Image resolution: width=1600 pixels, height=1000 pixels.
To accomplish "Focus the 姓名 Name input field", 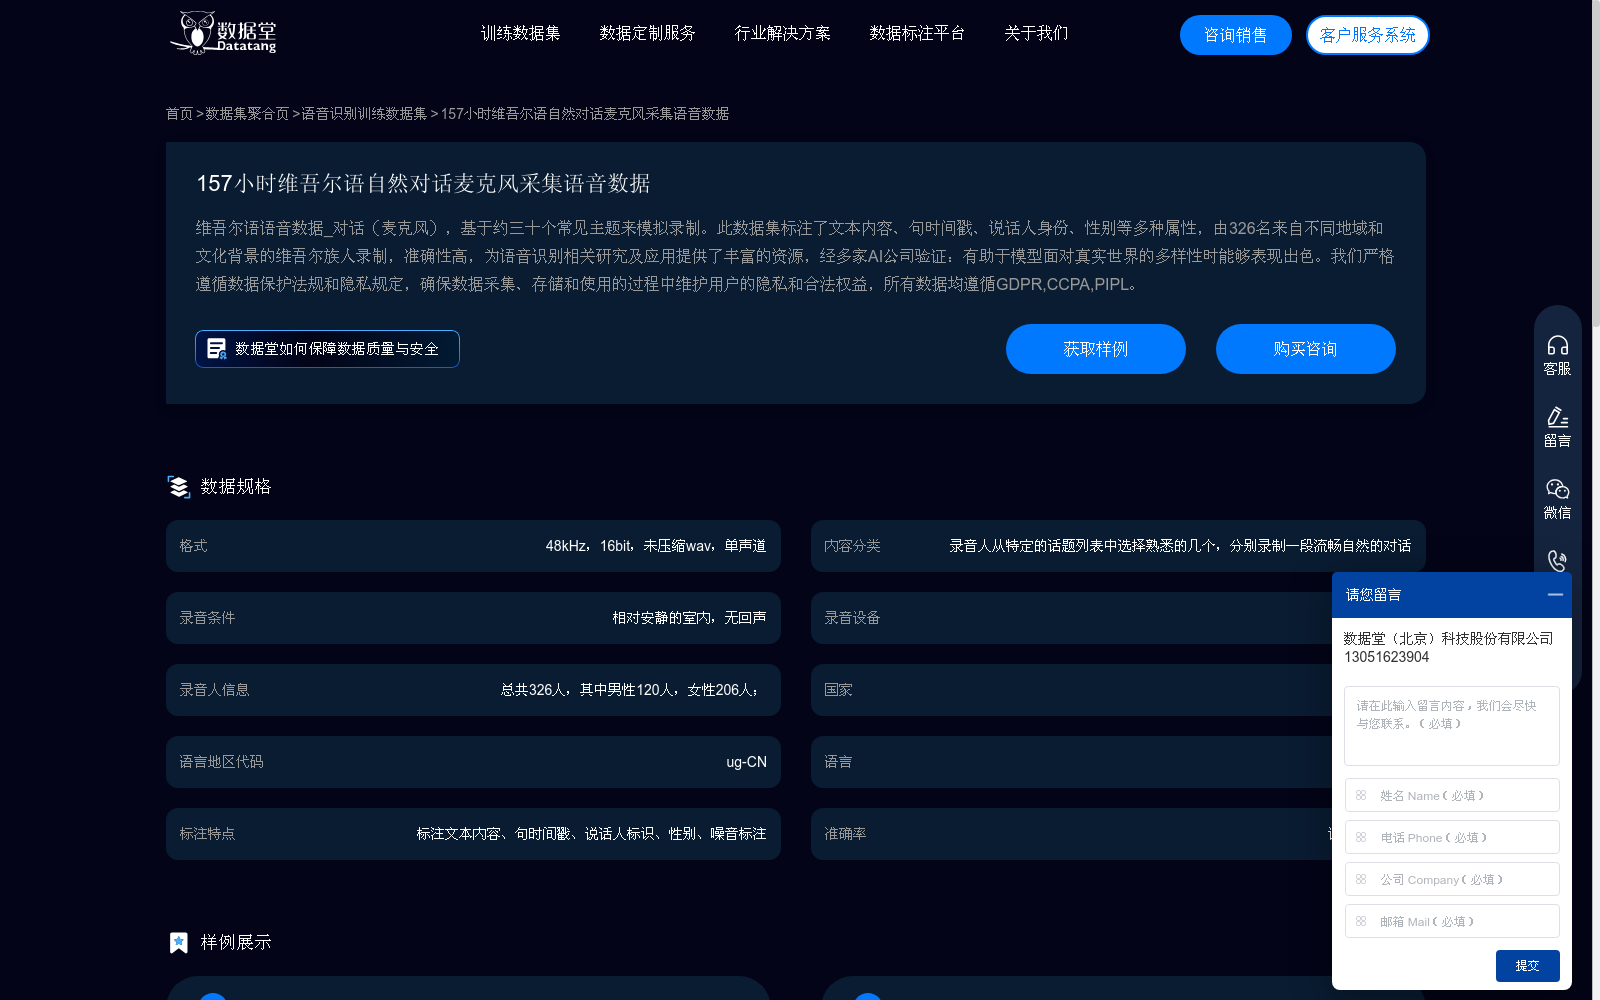I will coord(1452,795).
